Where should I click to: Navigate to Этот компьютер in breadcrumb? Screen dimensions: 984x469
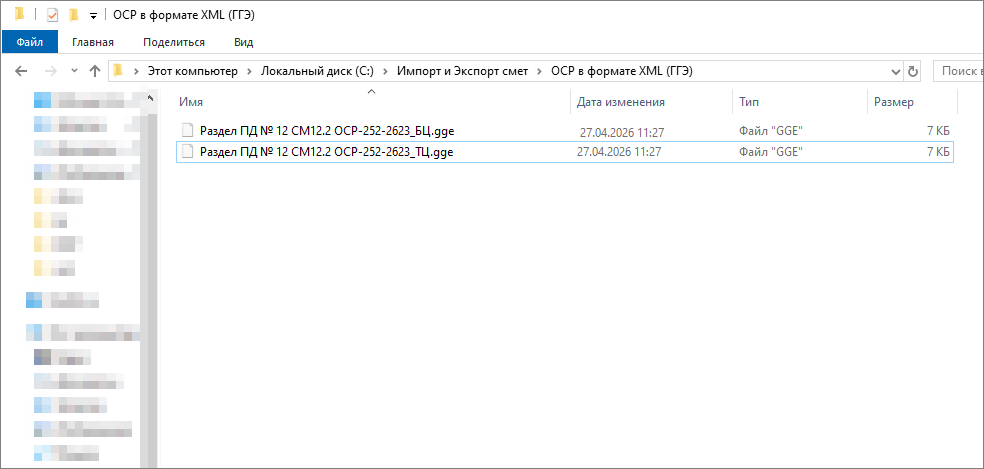(193, 71)
